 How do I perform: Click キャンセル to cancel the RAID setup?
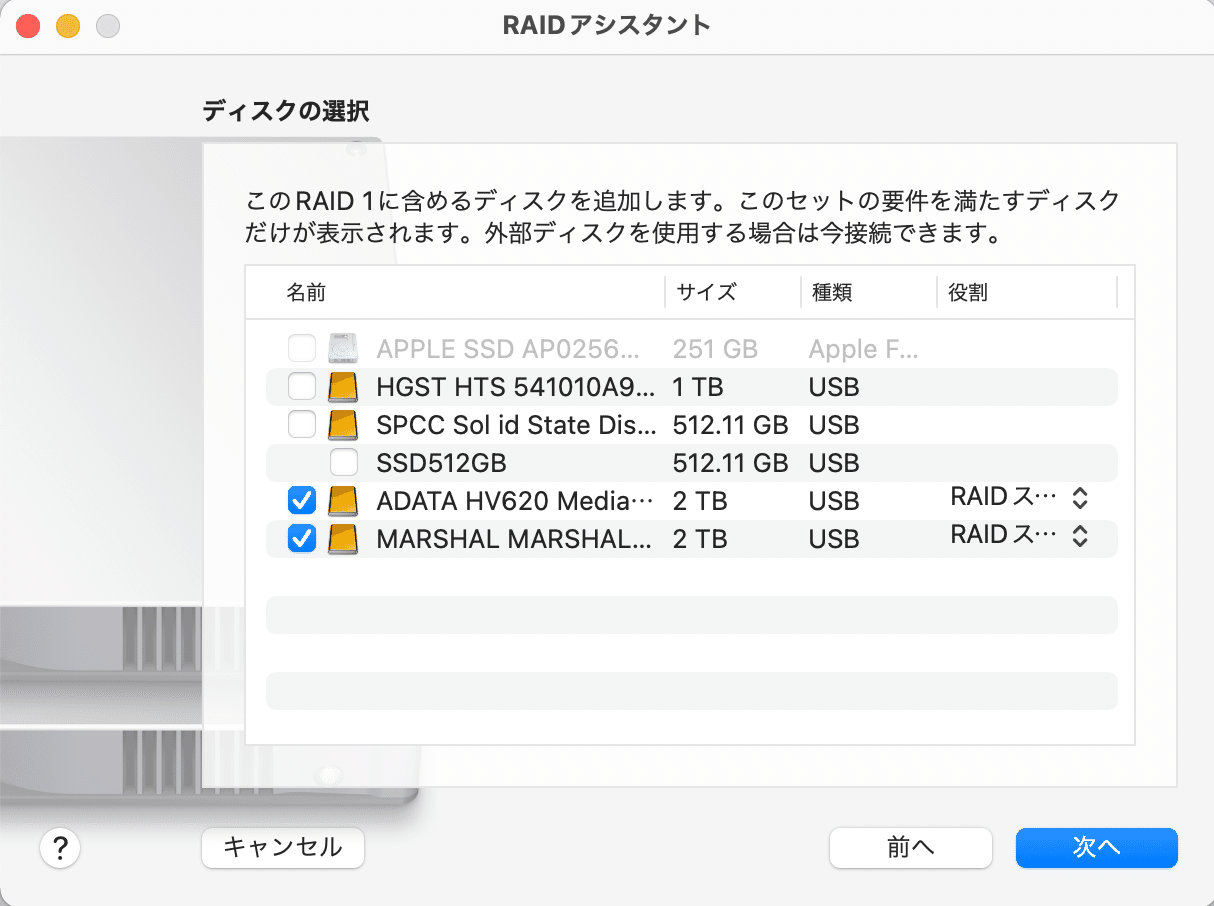click(283, 848)
